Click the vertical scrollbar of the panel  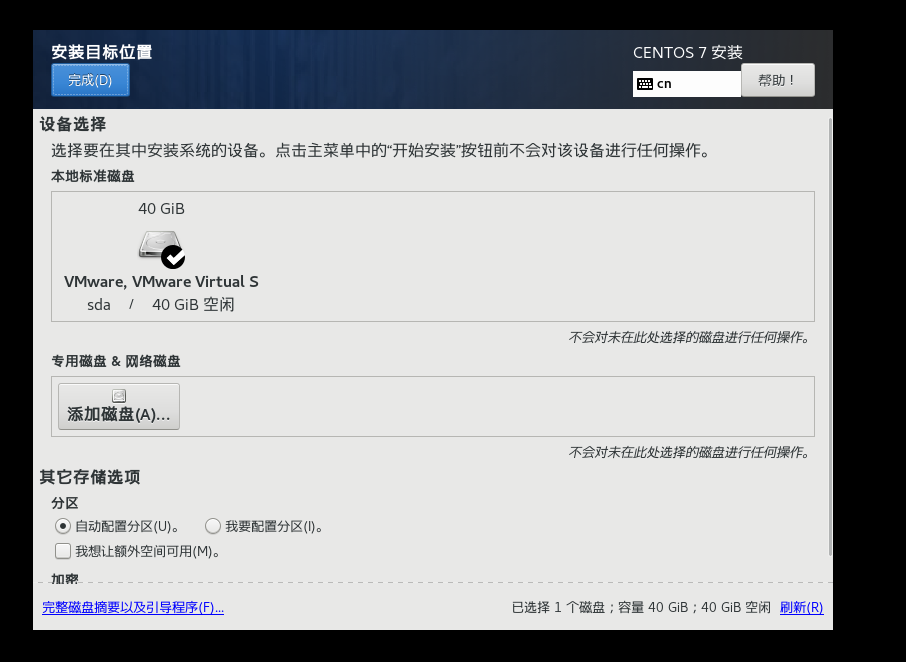830,337
